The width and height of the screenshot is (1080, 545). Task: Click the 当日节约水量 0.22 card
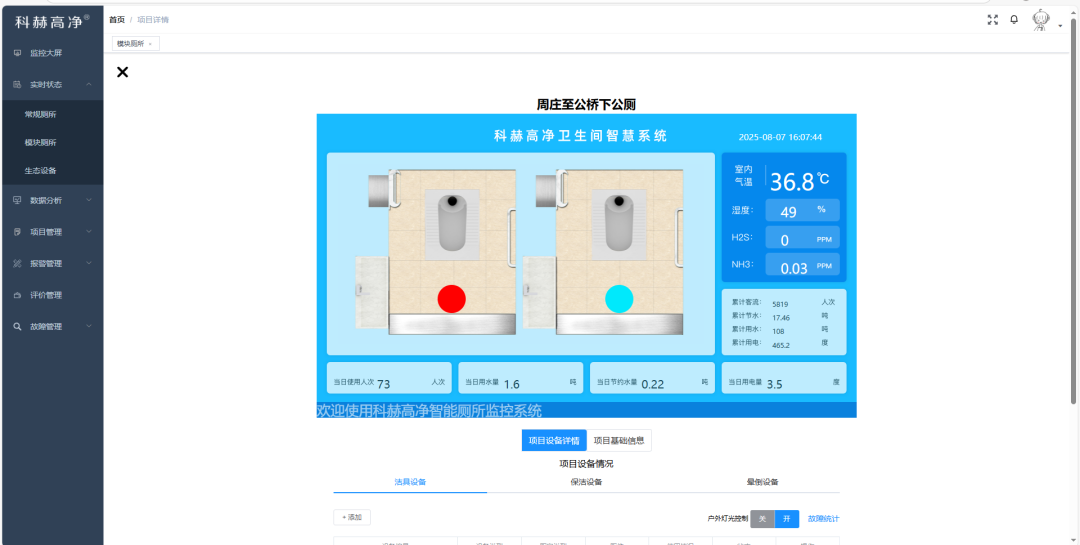pos(652,378)
